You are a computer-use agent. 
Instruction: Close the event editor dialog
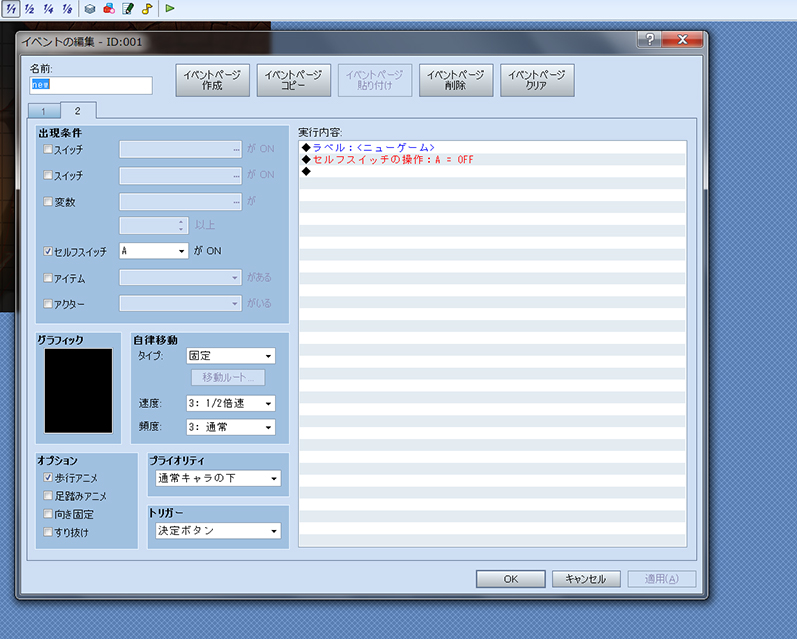pos(683,39)
